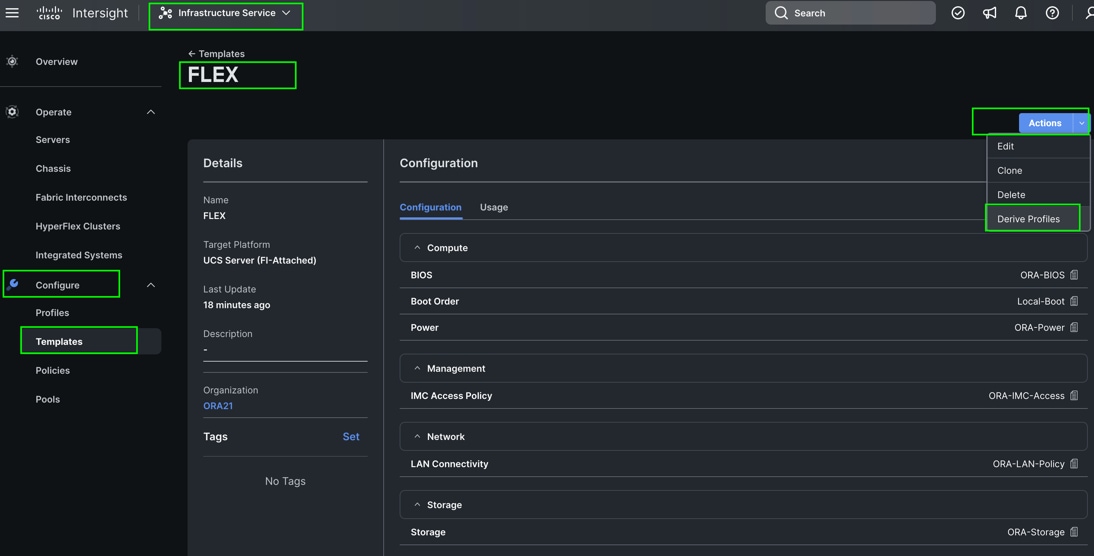Open Chassis in sidebar
The height and width of the screenshot is (556, 1094).
(53, 169)
